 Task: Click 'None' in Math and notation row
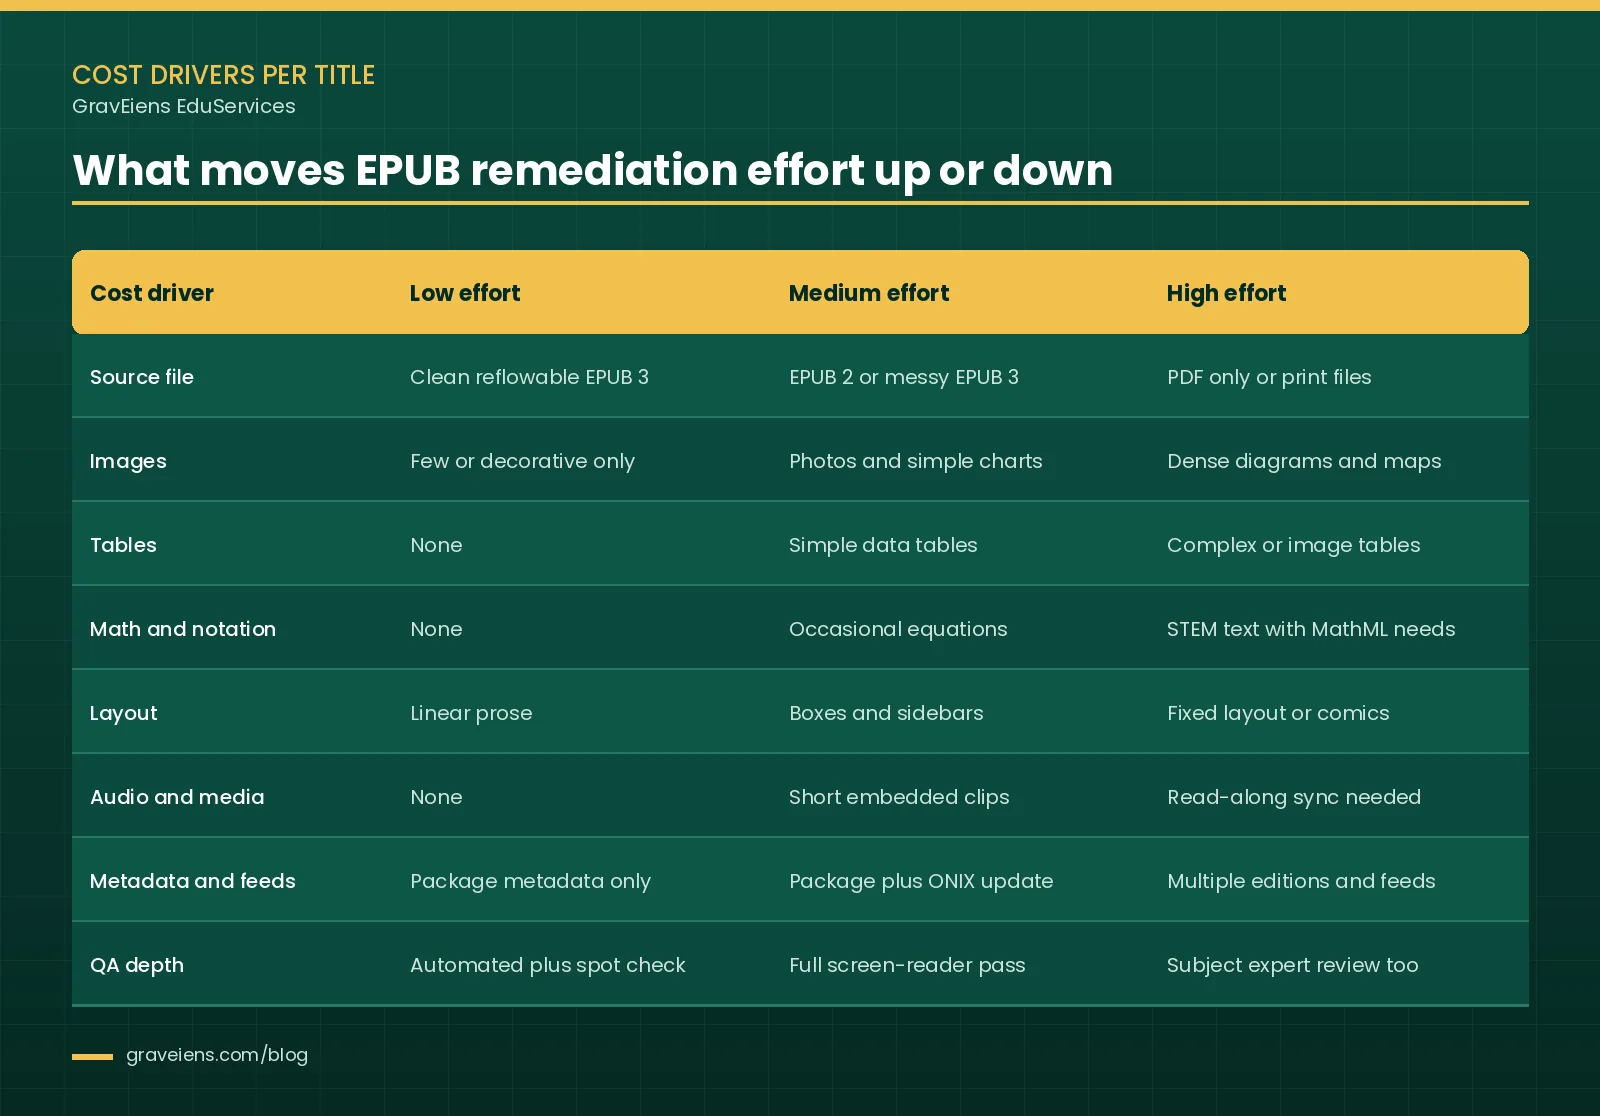click(x=436, y=629)
